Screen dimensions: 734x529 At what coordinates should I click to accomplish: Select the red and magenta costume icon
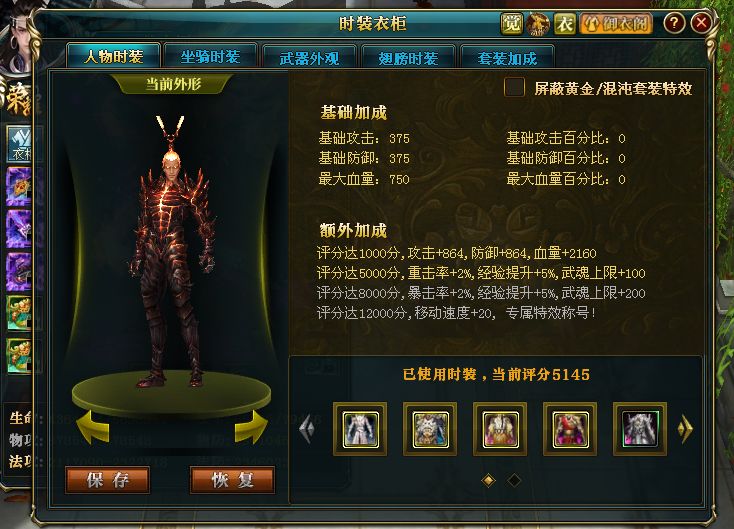coord(570,429)
